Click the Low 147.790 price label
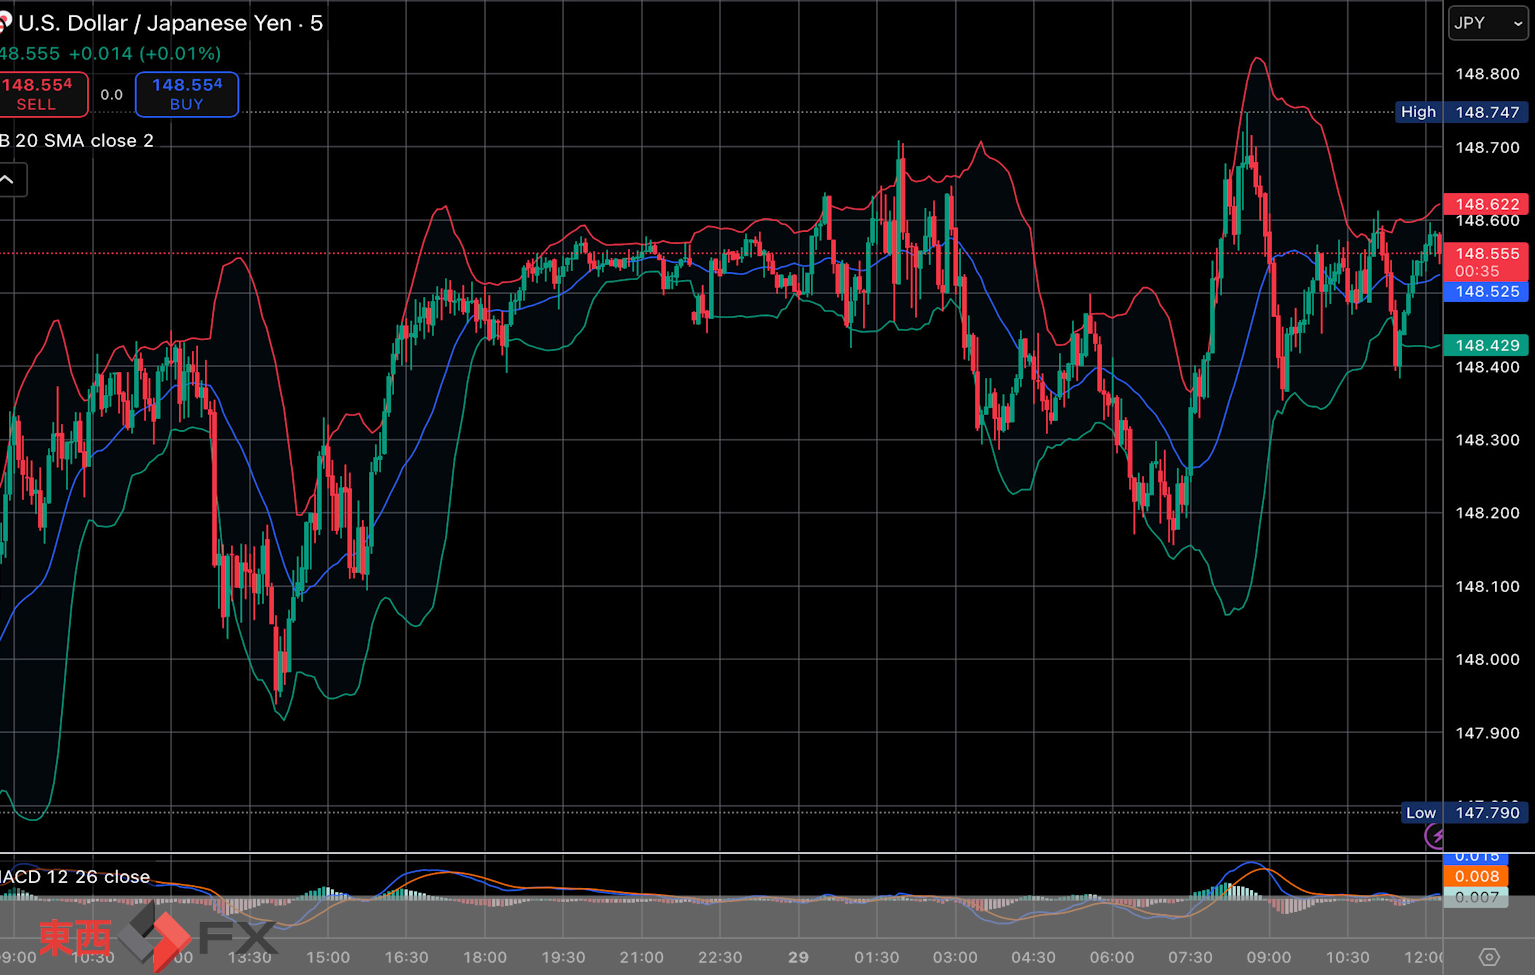This screenshot has height=975, width=1535. tap(1463, 812)
